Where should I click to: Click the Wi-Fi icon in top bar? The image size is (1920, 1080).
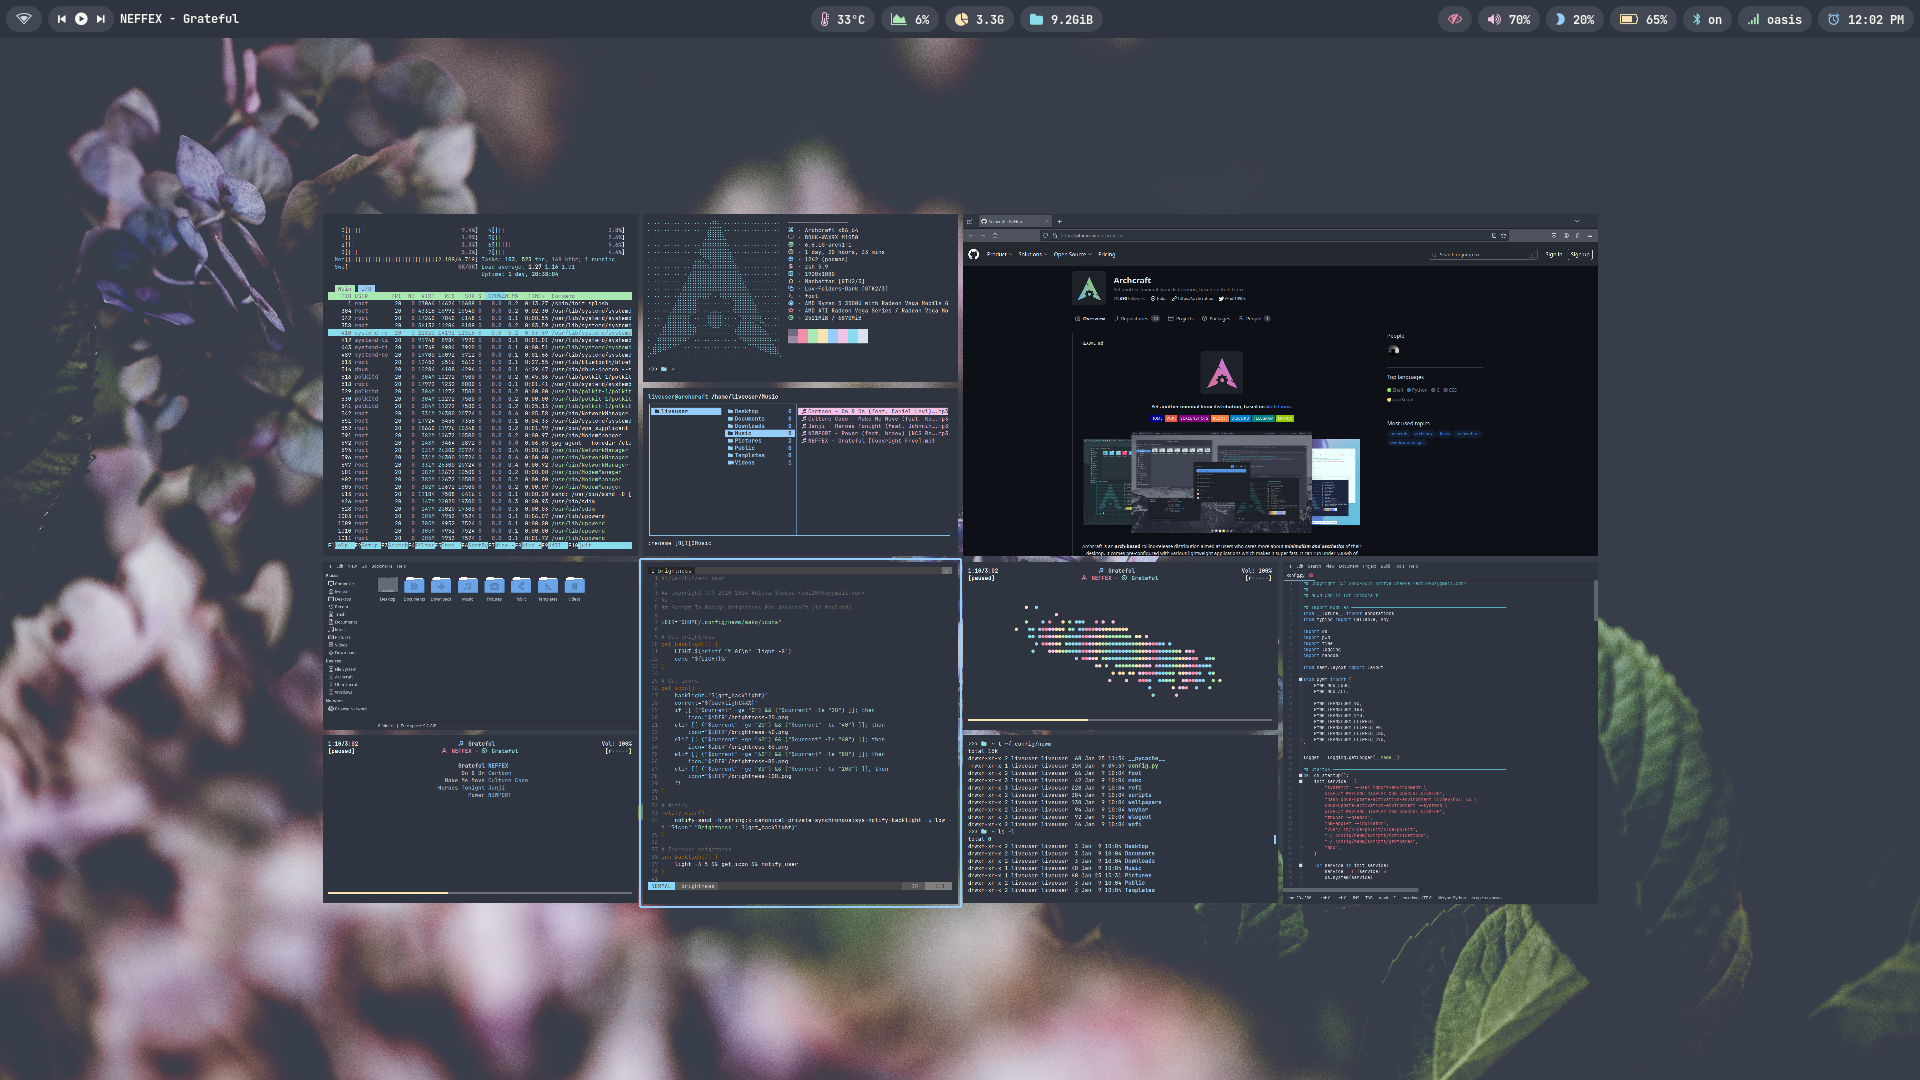24,19
